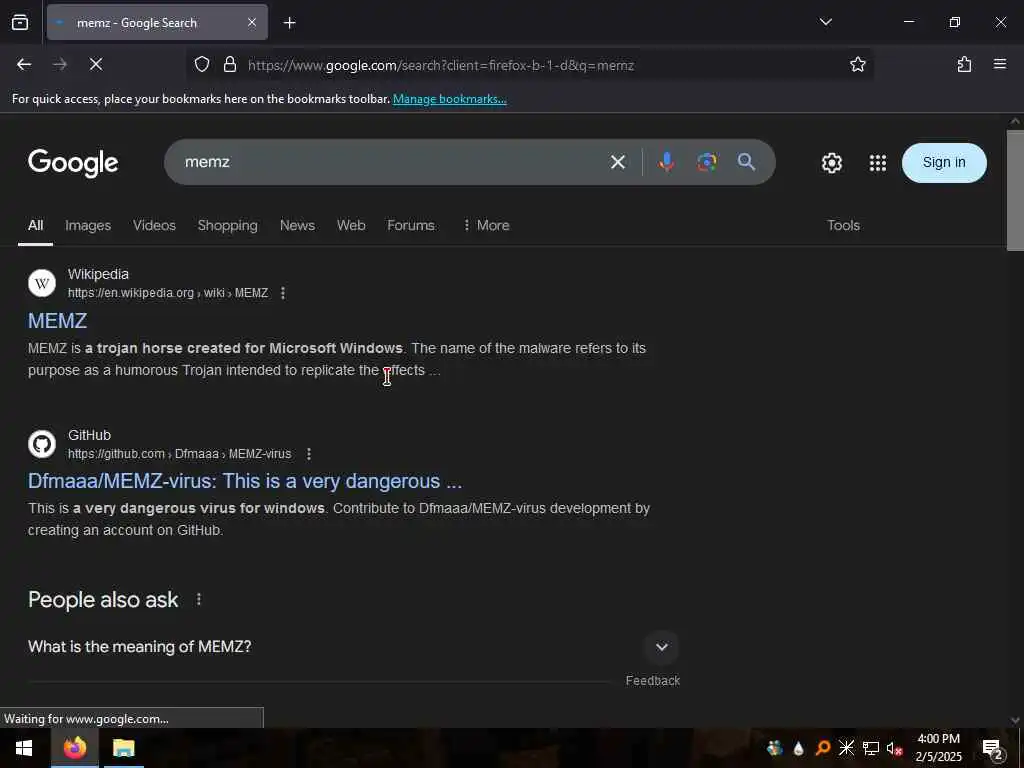
Task: Search by image with Lens icon
Action: (707, 162)
